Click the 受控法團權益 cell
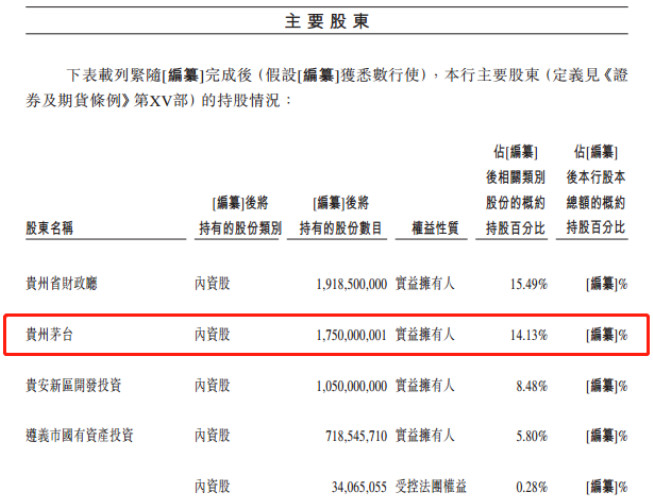The height and width of the screenshot is (501, 653). pos(432,486)
